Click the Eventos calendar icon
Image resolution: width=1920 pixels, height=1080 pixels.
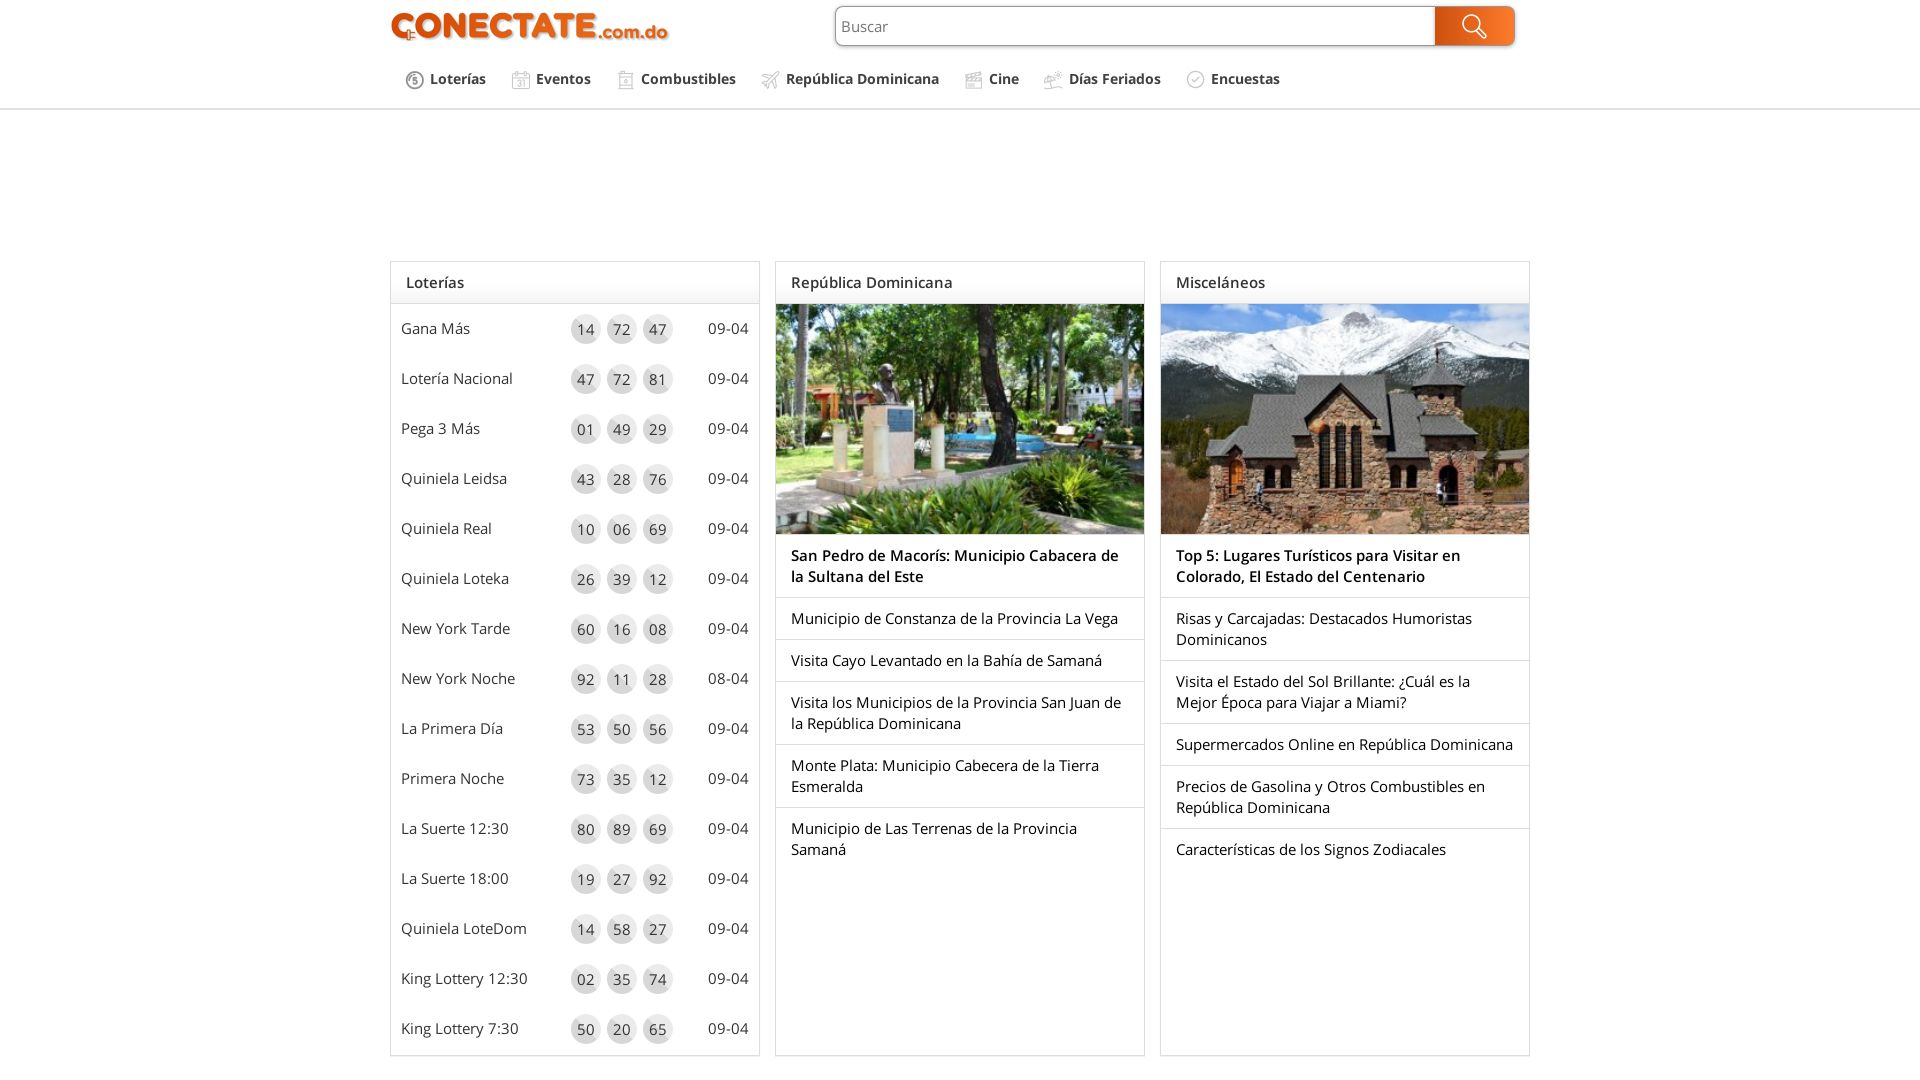521,80
